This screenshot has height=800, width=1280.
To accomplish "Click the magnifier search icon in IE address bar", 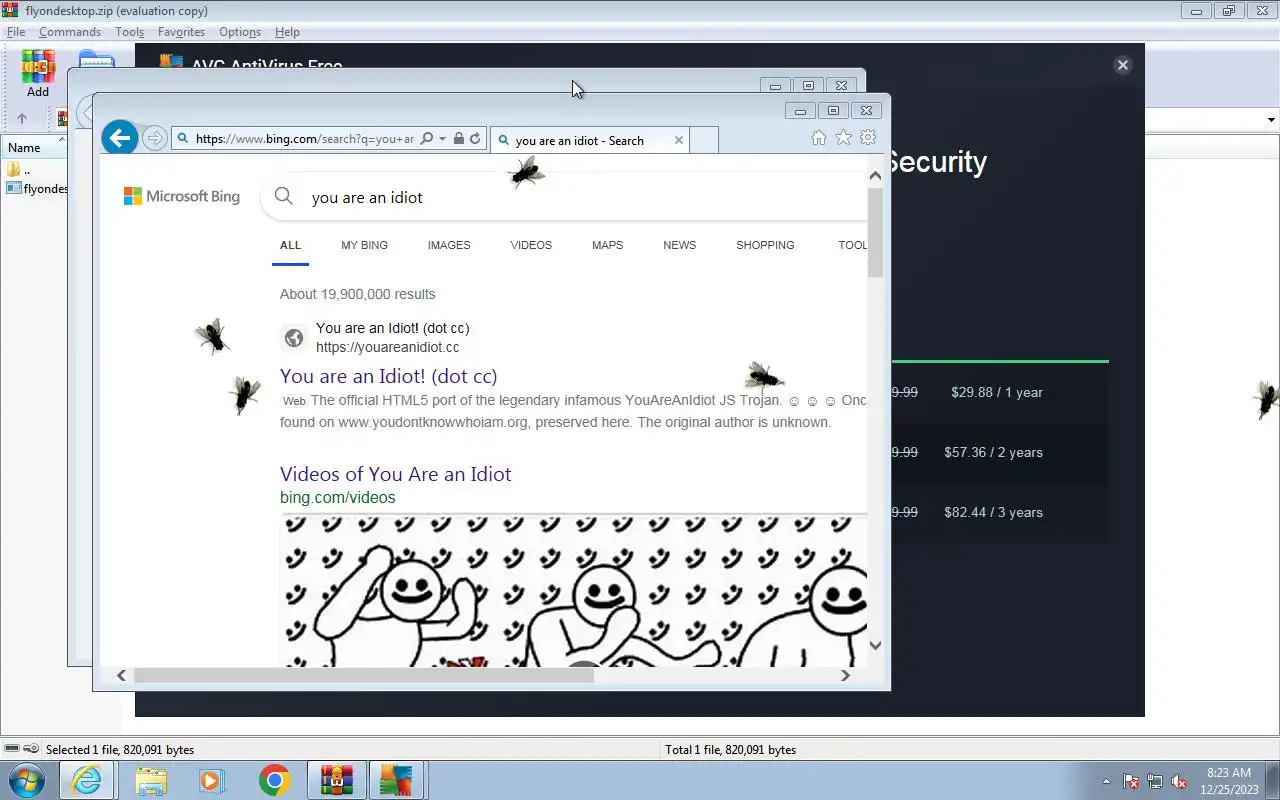I will [427, 138].
